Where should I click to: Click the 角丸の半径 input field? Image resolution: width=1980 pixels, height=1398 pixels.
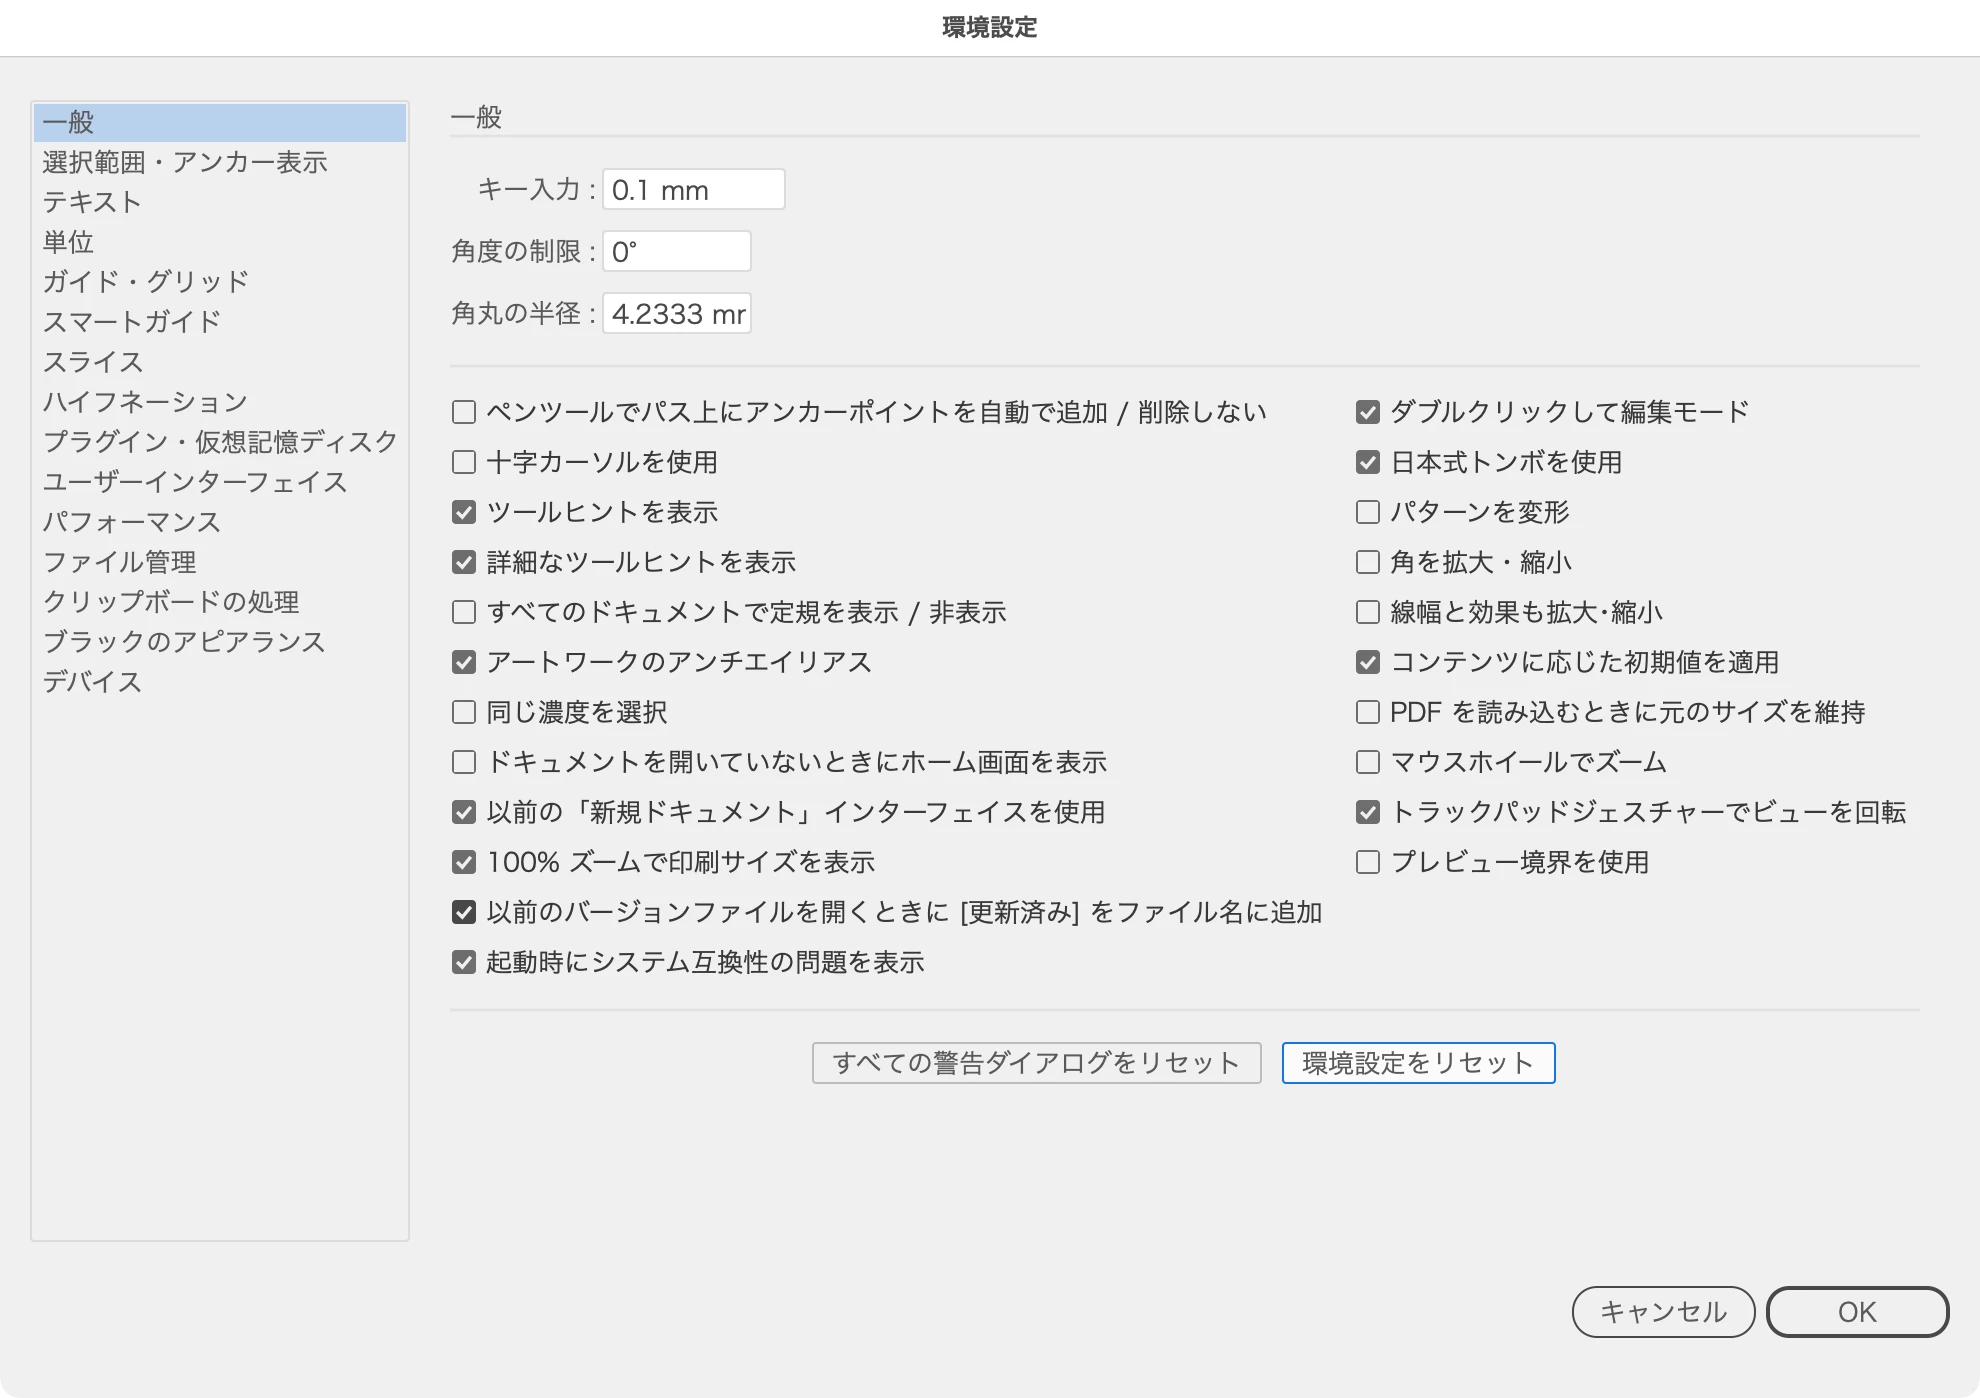tap(677, 314)
